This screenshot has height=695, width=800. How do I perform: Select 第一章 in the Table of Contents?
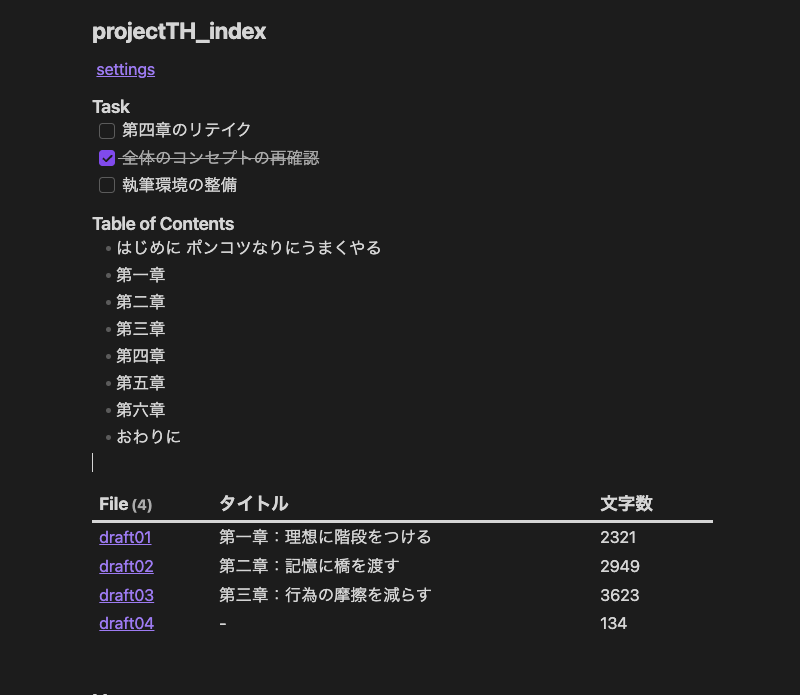(x=140, y=274)
